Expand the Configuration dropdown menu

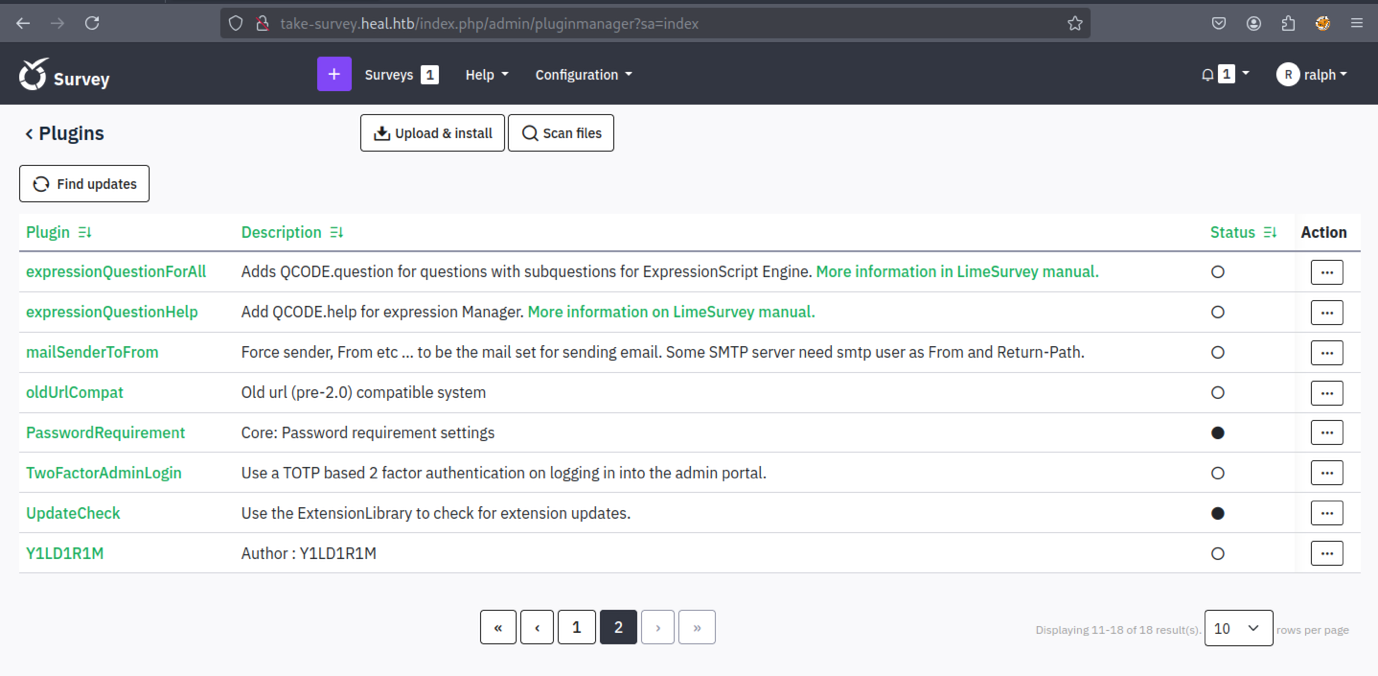tap(583, 74)
